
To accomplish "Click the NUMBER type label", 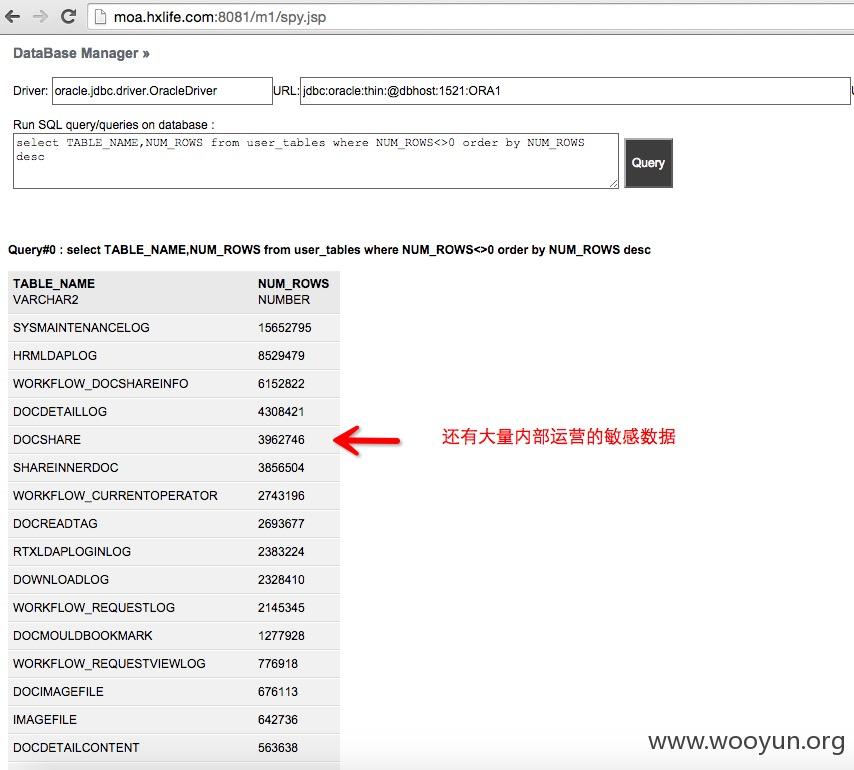I will [284, 300].
